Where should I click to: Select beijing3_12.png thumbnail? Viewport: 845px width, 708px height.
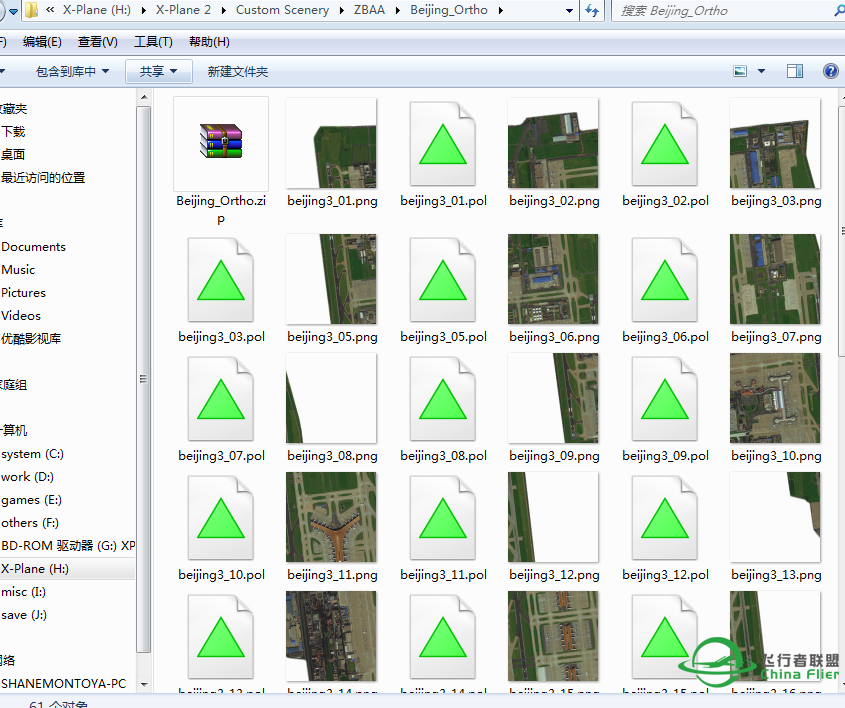click(x=553, y=517)
